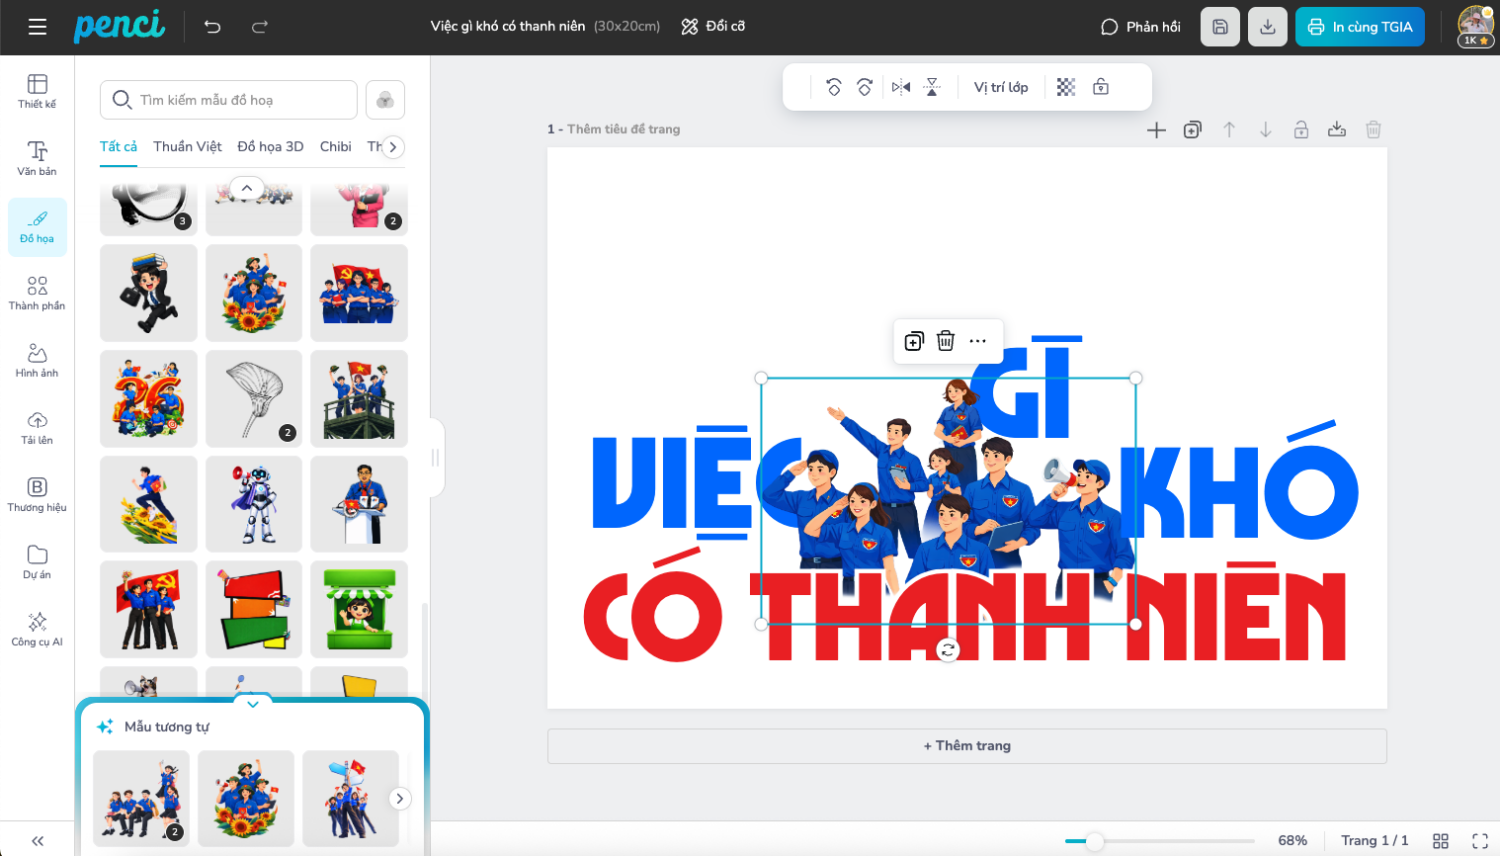This screenshot has height=856, width=1500.
Task: Delete selected graphic with trash icon
Action: coord(946,341)
